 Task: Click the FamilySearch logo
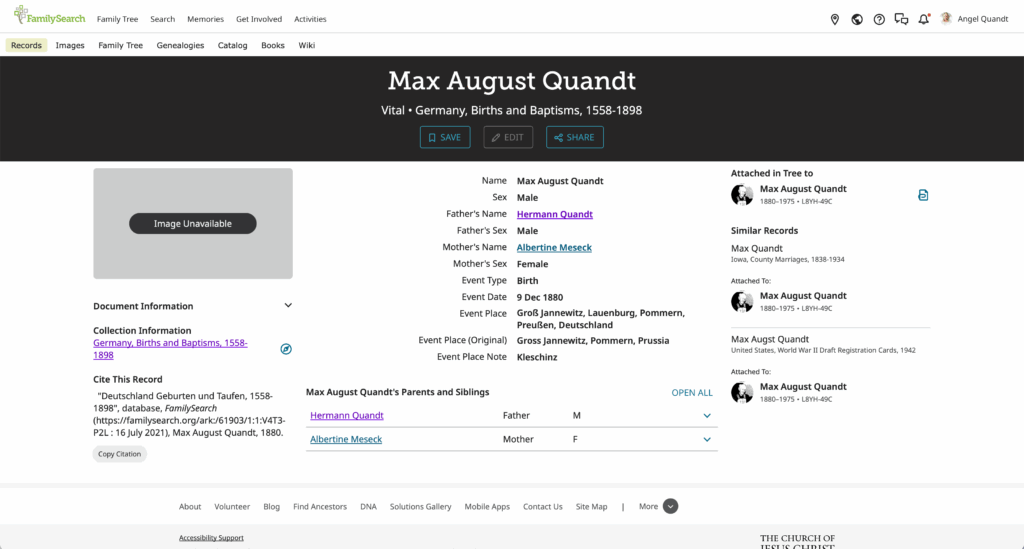click(49, 16)
